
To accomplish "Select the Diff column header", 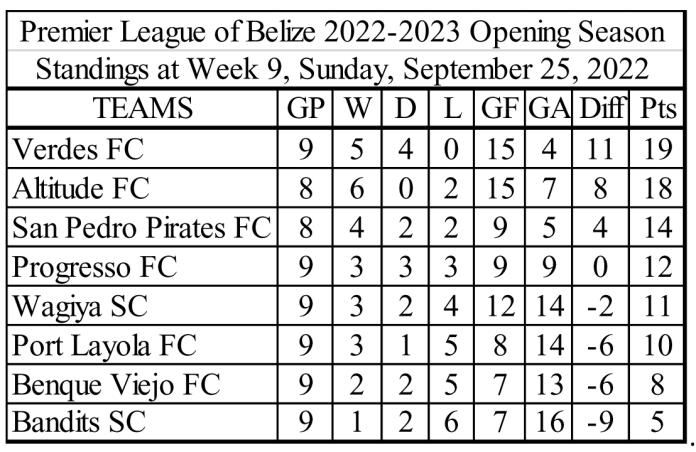I will 601,108.
